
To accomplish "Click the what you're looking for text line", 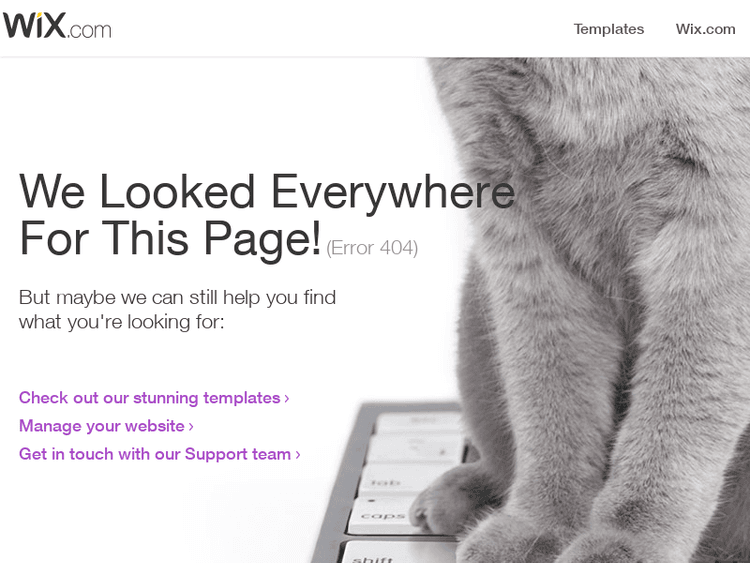I will coord(121,322).
